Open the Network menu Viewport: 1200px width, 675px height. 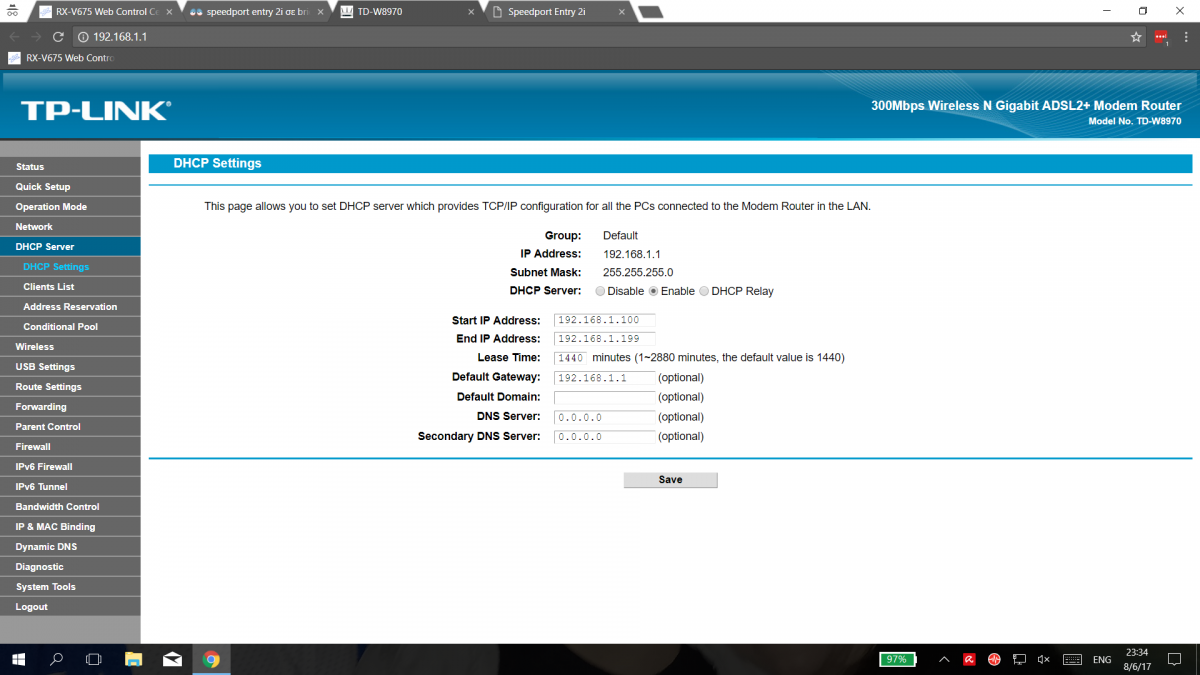click(x=70, y=227)
